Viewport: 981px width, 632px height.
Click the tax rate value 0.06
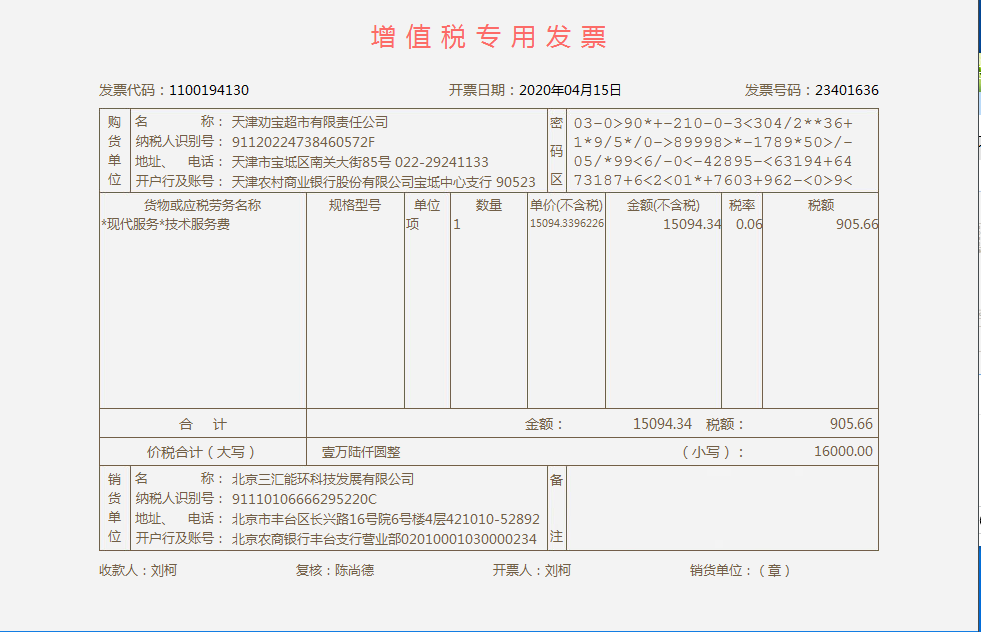(748, 225)
